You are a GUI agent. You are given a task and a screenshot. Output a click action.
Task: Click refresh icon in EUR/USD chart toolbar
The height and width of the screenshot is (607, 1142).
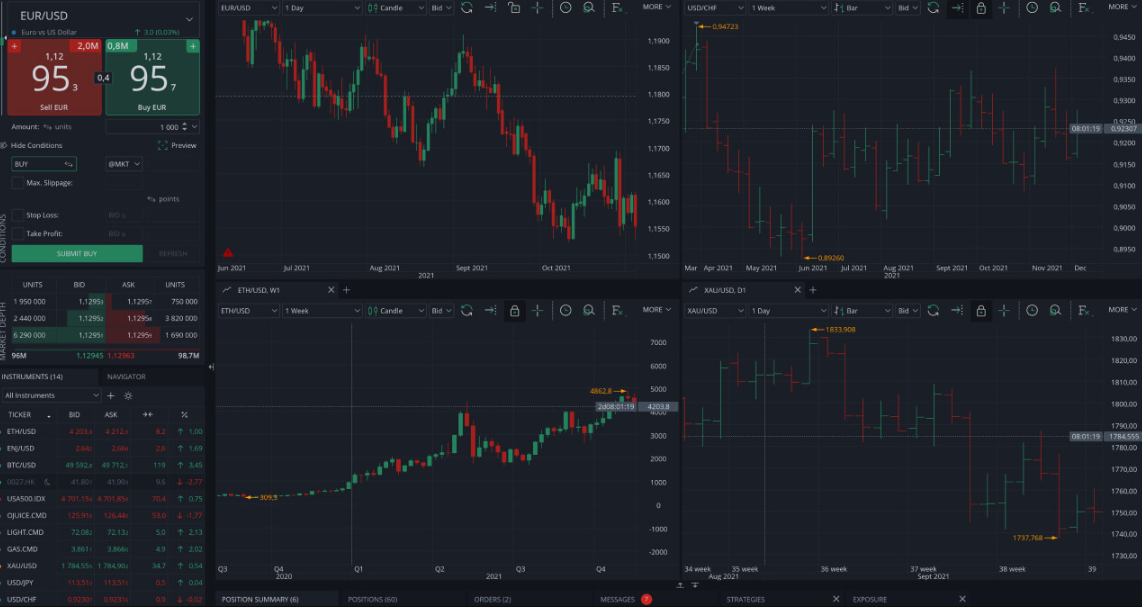467,7
